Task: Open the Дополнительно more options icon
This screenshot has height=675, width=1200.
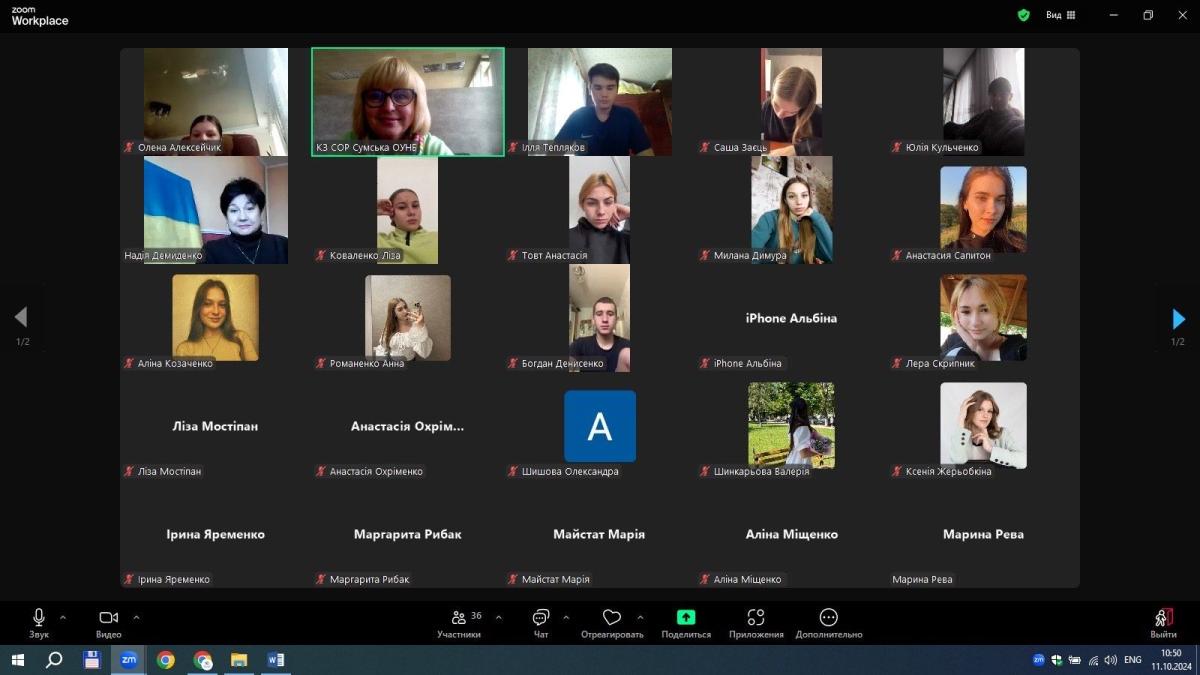Action: [828, 618]
